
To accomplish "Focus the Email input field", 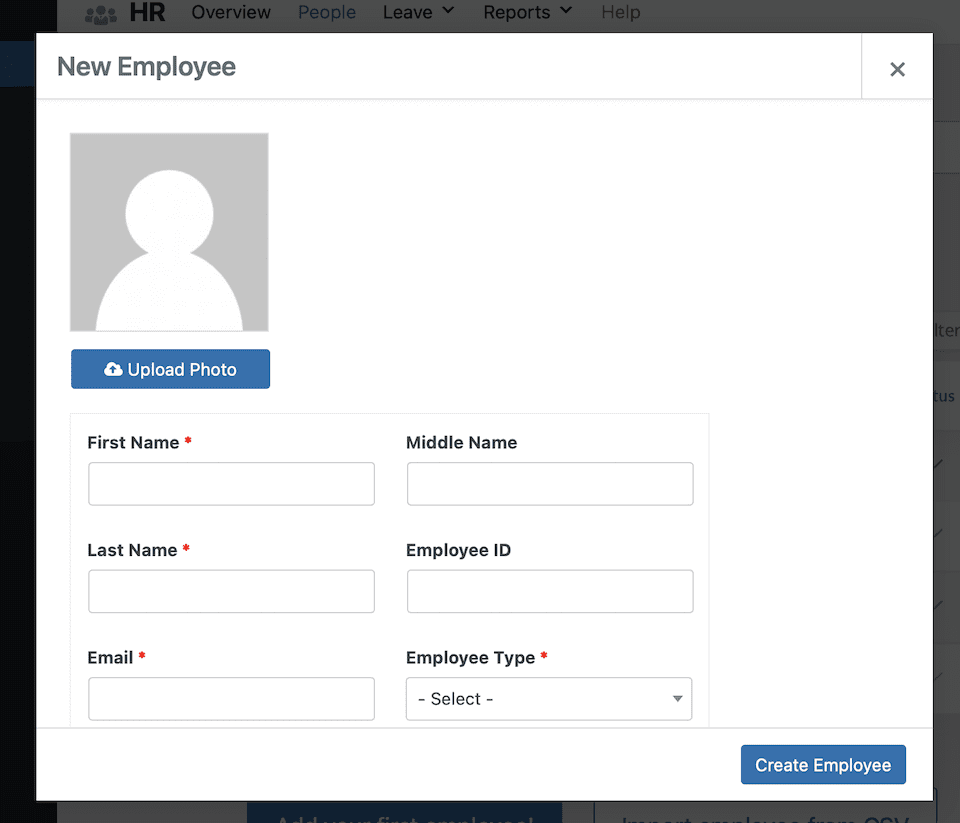I will (231, 698).
